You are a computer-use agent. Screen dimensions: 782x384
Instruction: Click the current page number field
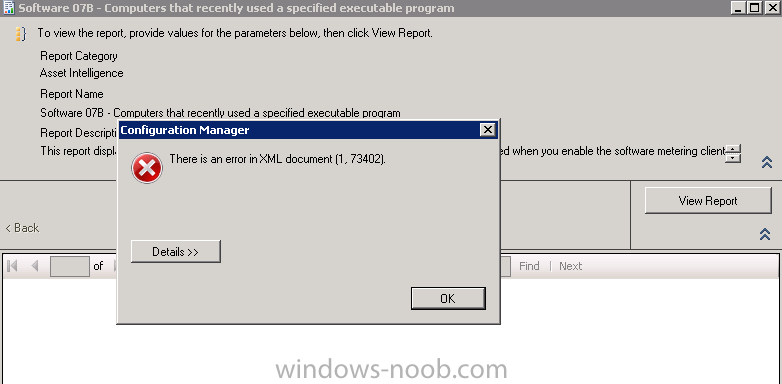coord(70,266)
